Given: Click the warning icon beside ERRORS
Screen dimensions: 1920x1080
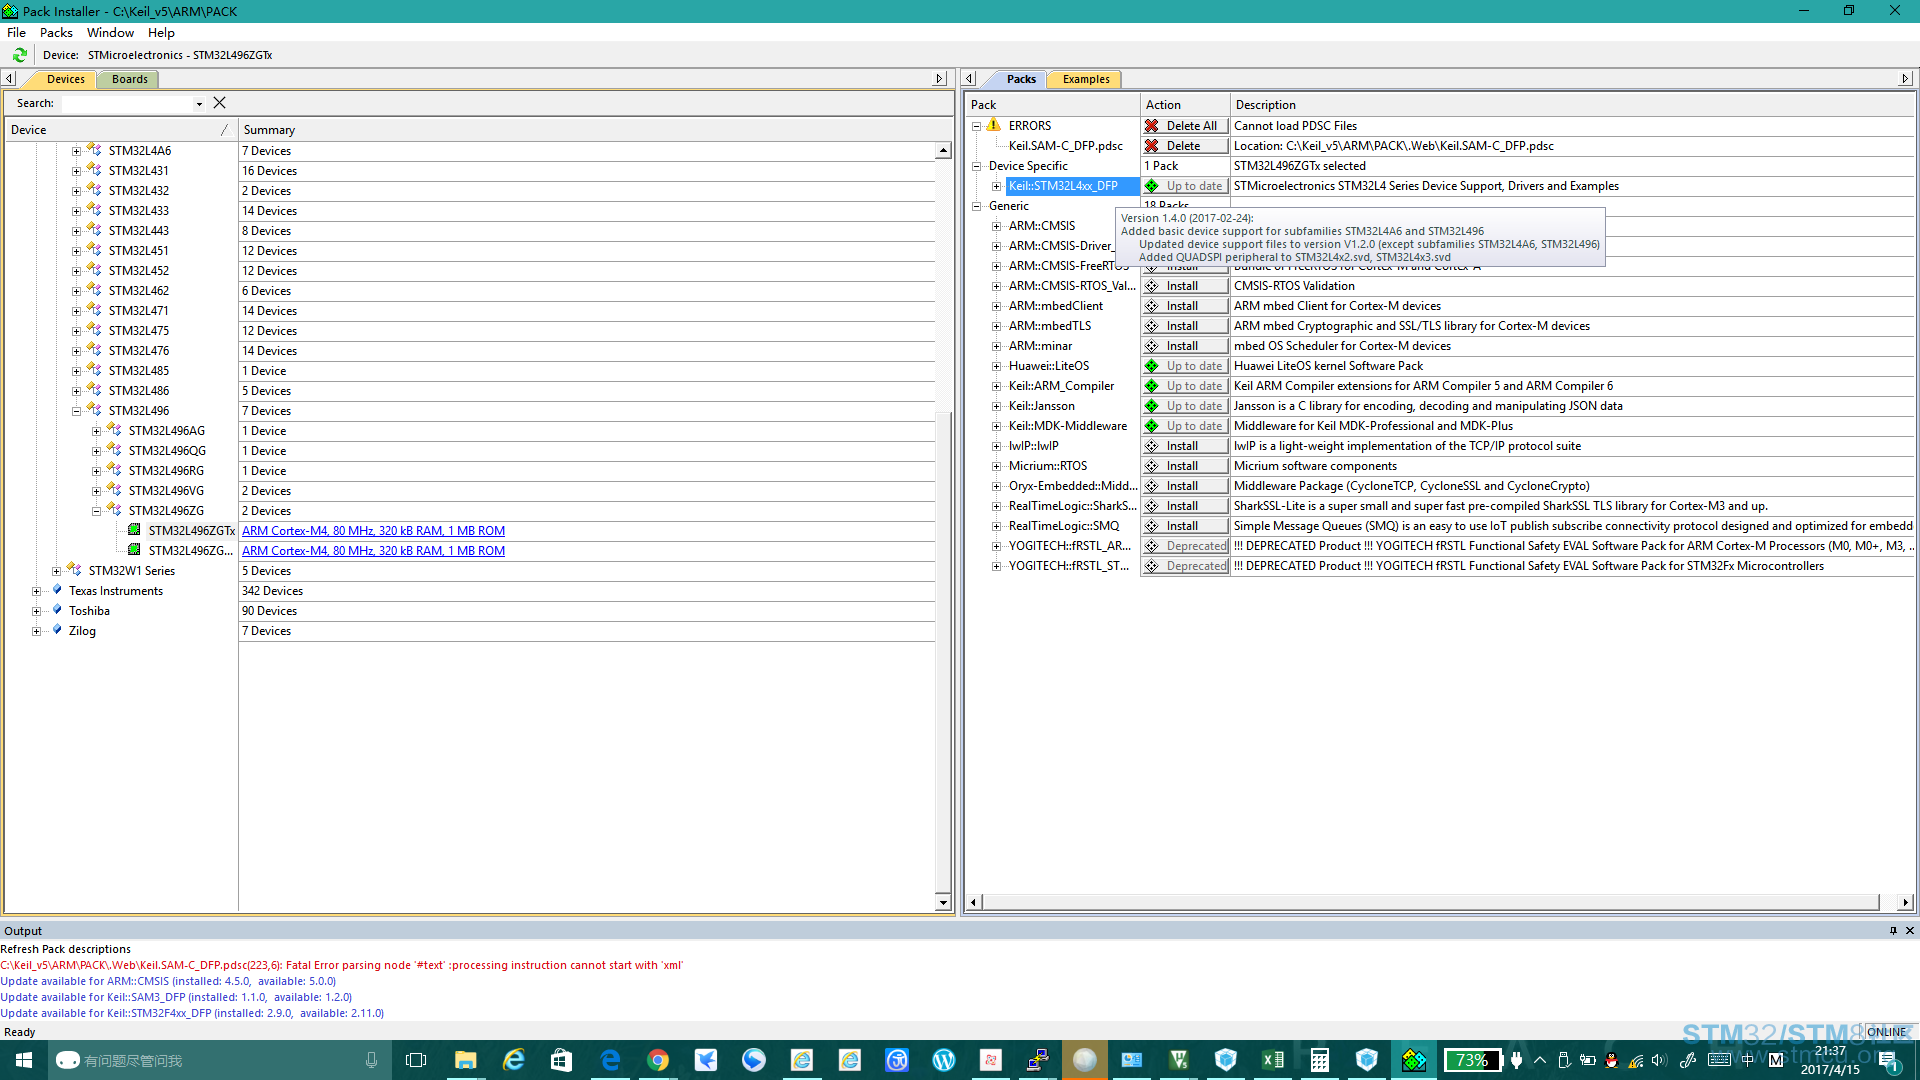Looking at the screenshot, I should coord(994,125).
